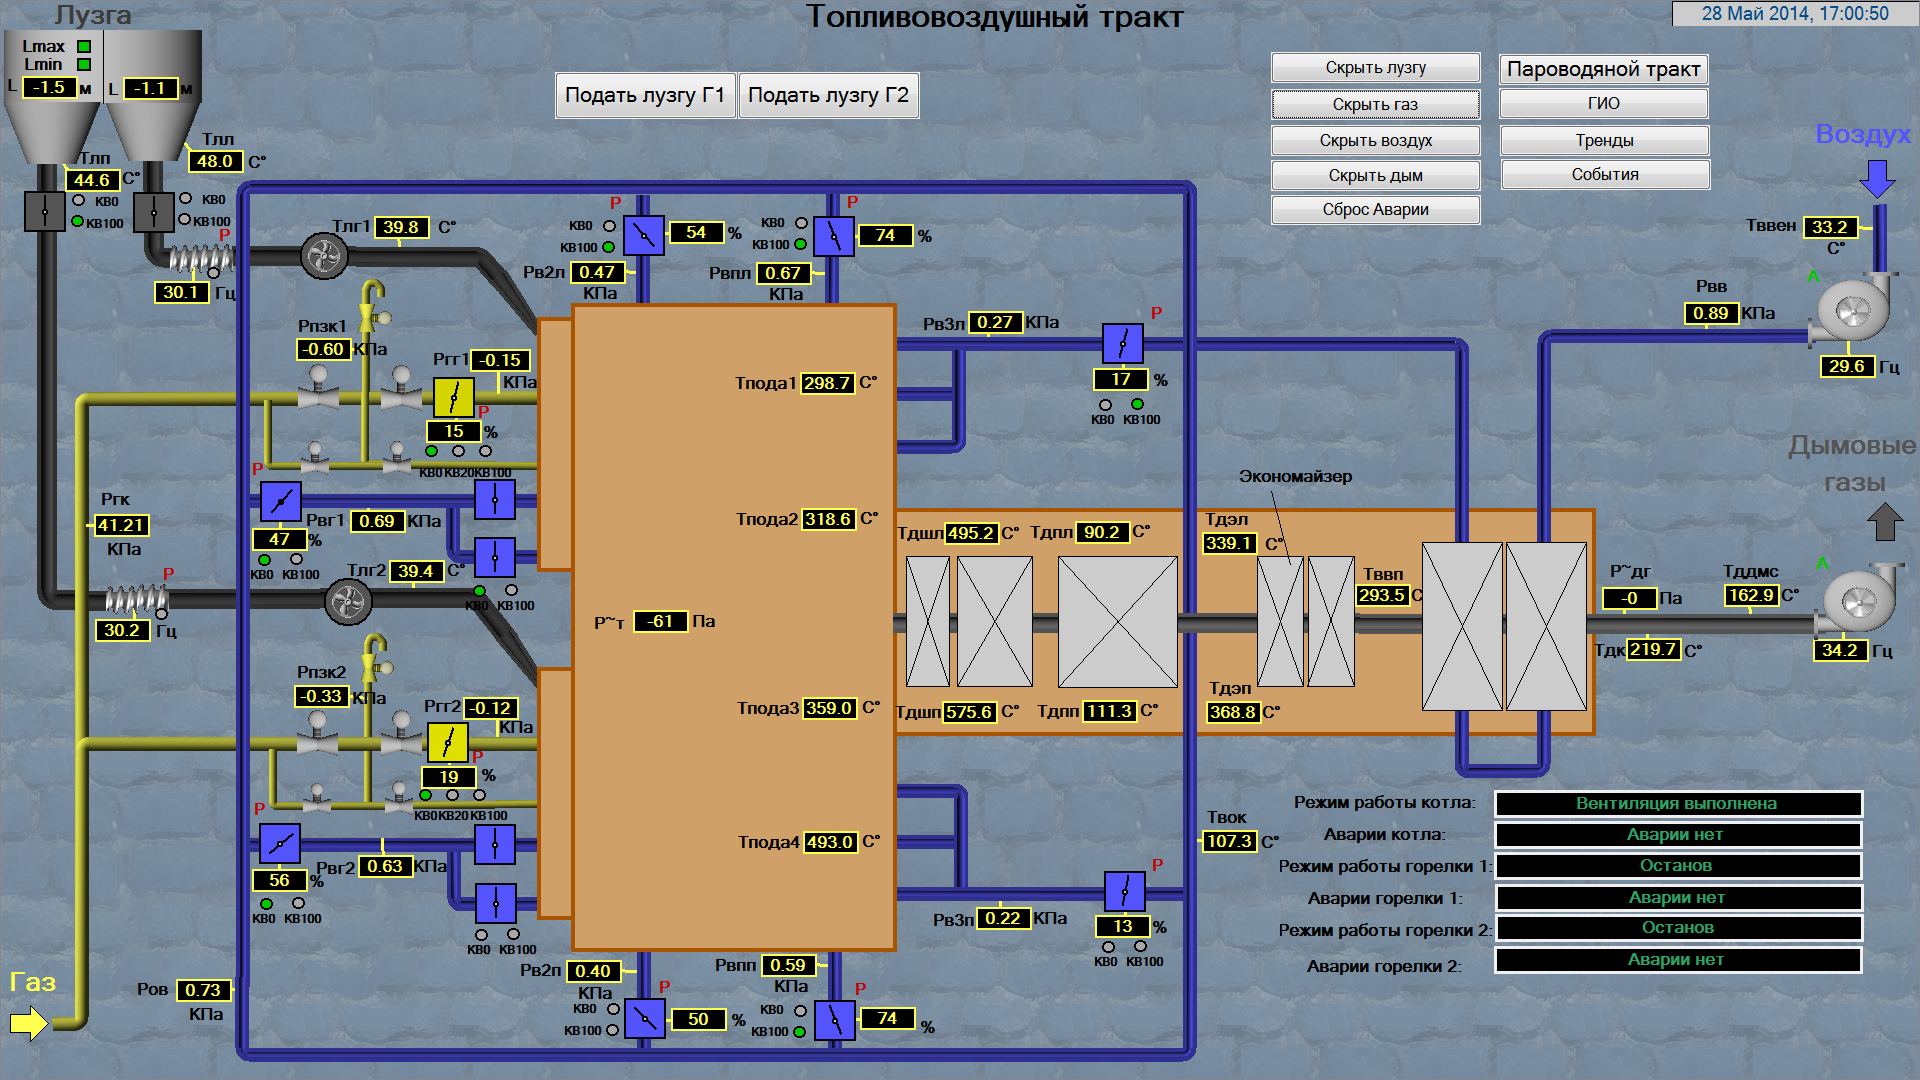
Task: Click burner 2 mode status Останов
Action: pyautogui.click(x=1677, y=928)
